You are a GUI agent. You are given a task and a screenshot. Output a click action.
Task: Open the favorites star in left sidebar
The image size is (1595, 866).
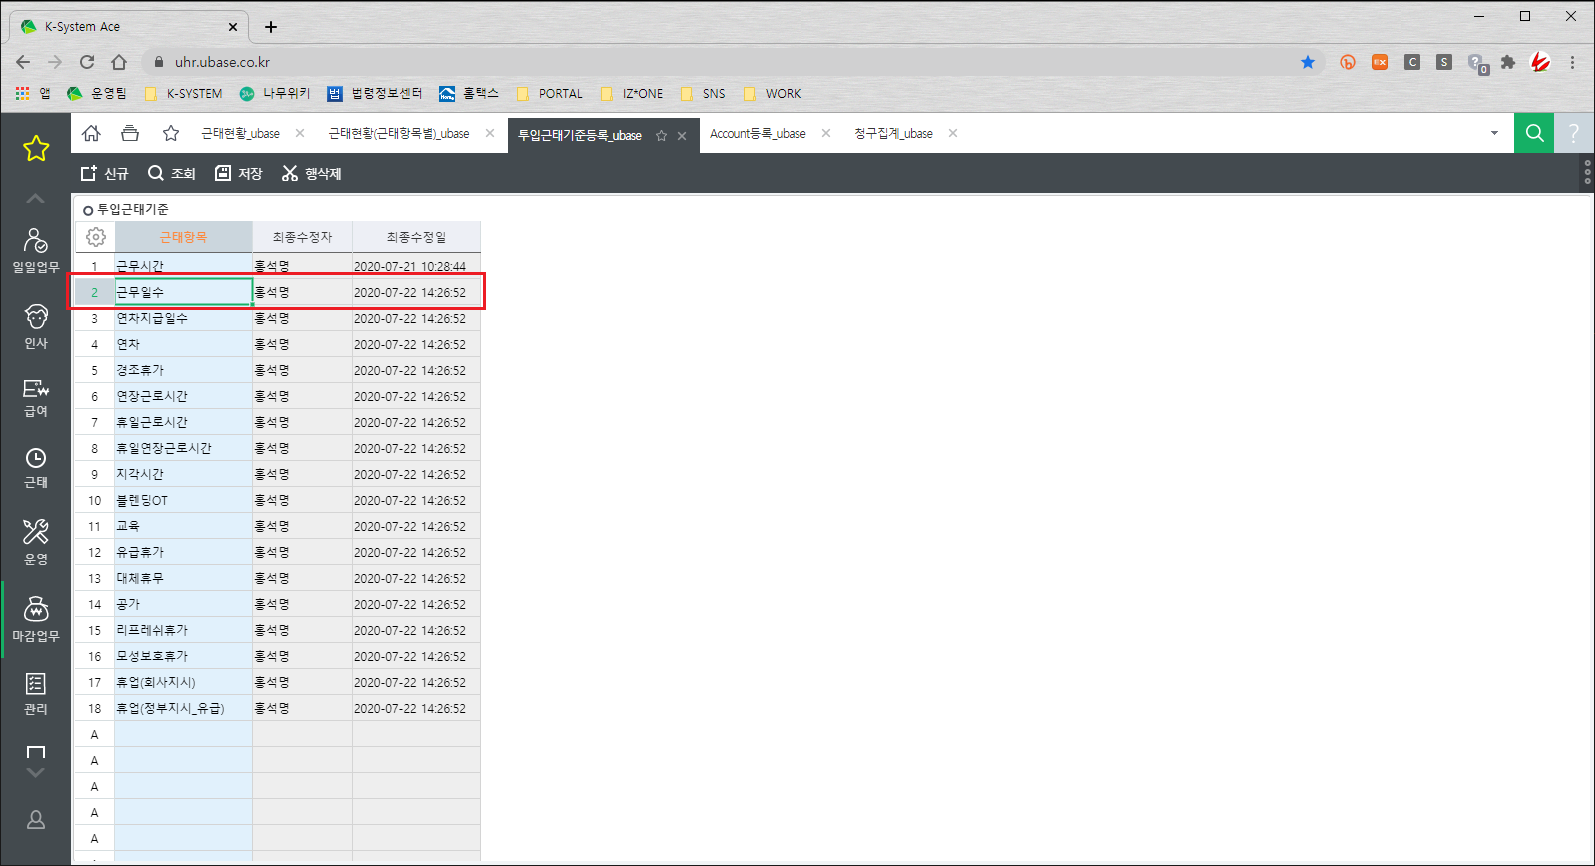[36, 149]
